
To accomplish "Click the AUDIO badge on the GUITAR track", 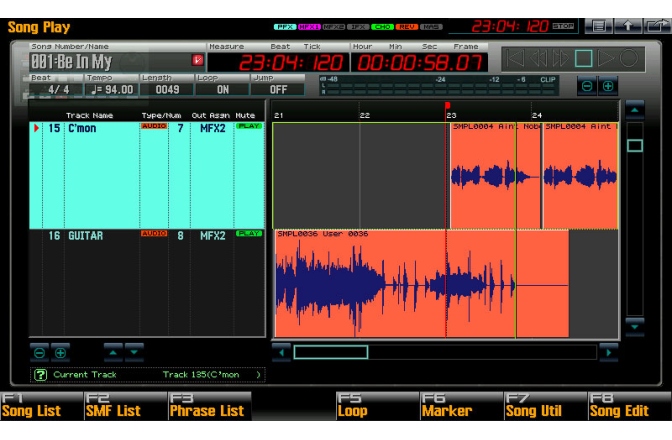I will 153,233.
